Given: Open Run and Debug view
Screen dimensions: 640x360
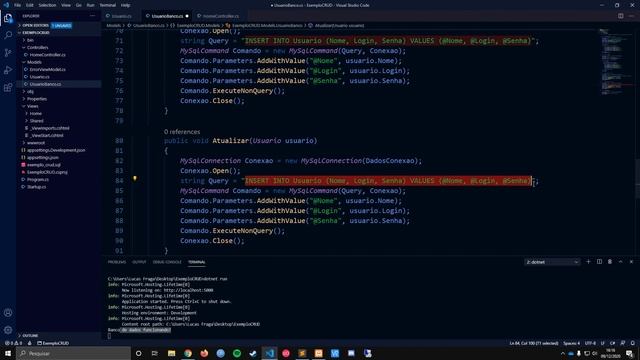Looking at the screenshot, I should click(8, 70).
